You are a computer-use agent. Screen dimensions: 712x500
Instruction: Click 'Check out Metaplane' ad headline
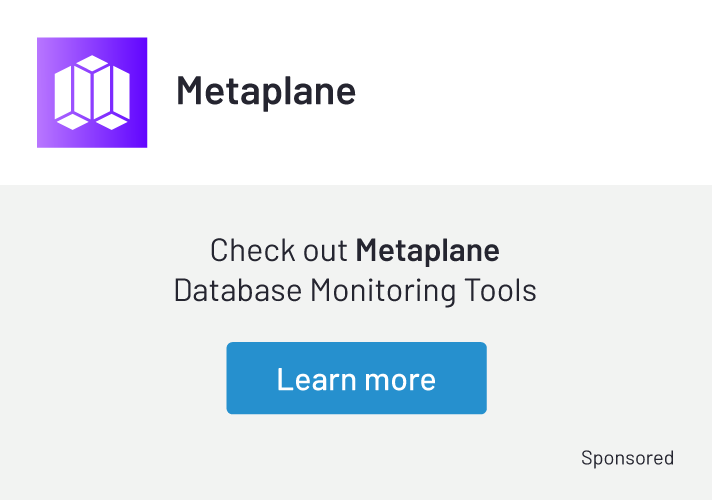[355, 249]
